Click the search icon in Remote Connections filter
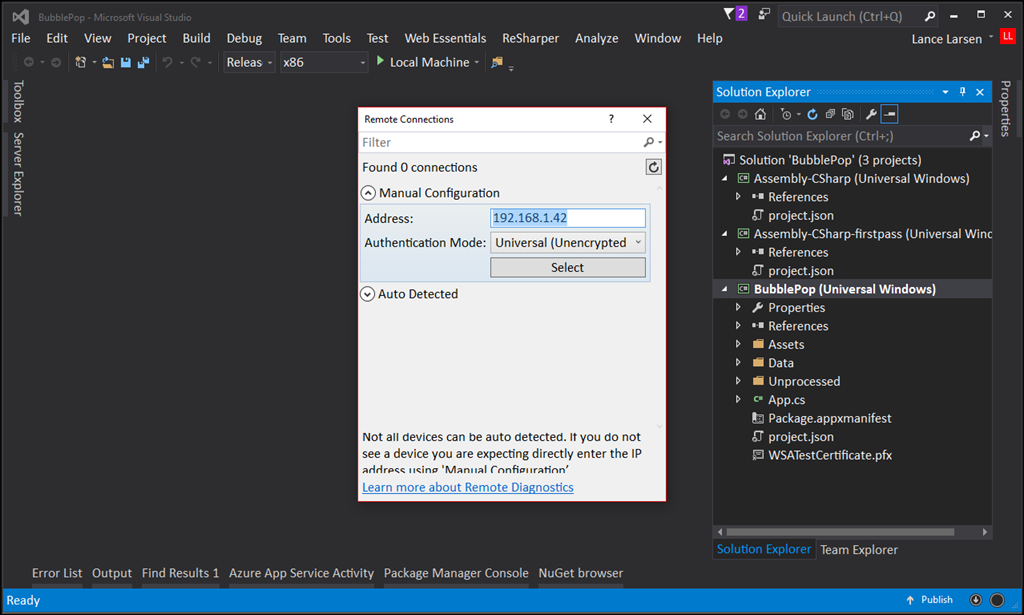This screenshot has height=615, width=1024. [648, 142]
